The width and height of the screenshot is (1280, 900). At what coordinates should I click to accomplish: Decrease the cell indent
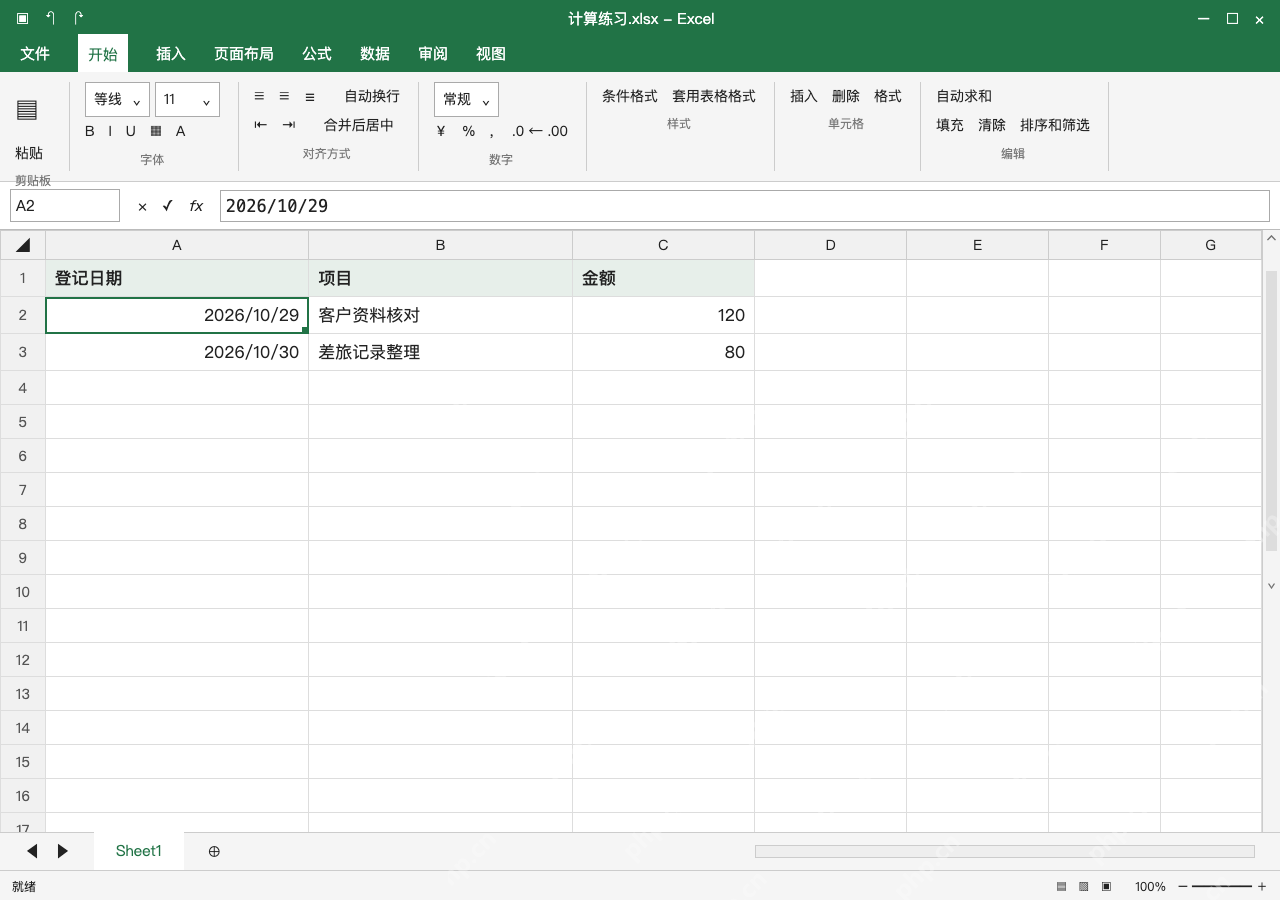click(261, 125)
